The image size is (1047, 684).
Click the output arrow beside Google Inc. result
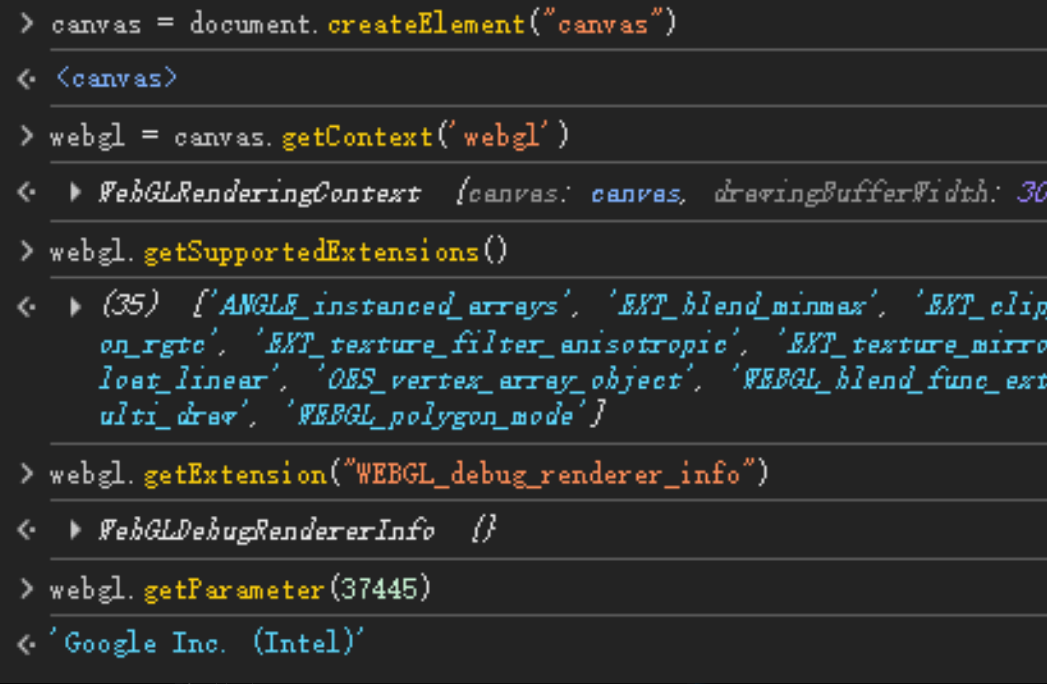(27, 644)
